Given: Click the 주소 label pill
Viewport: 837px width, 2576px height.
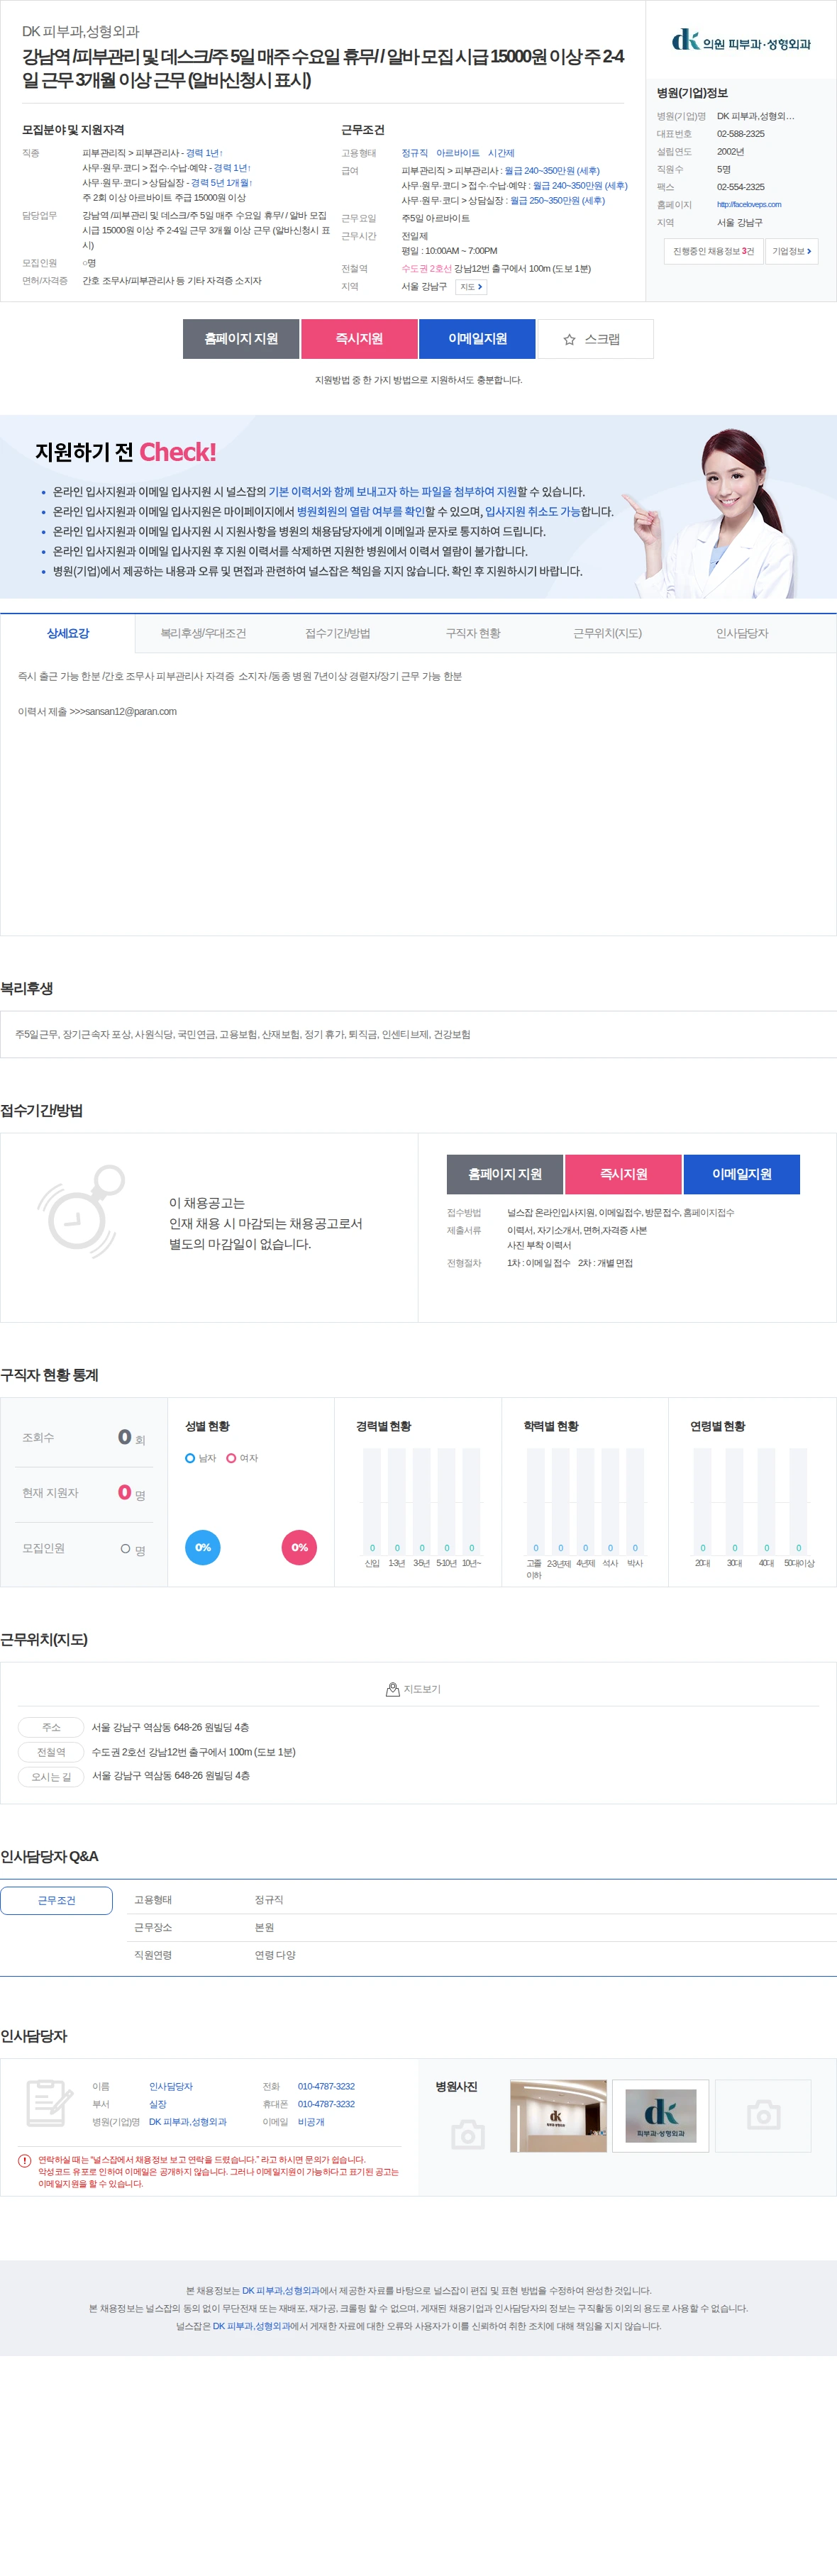Looking at the screenshot, I should click(51, 1727).
